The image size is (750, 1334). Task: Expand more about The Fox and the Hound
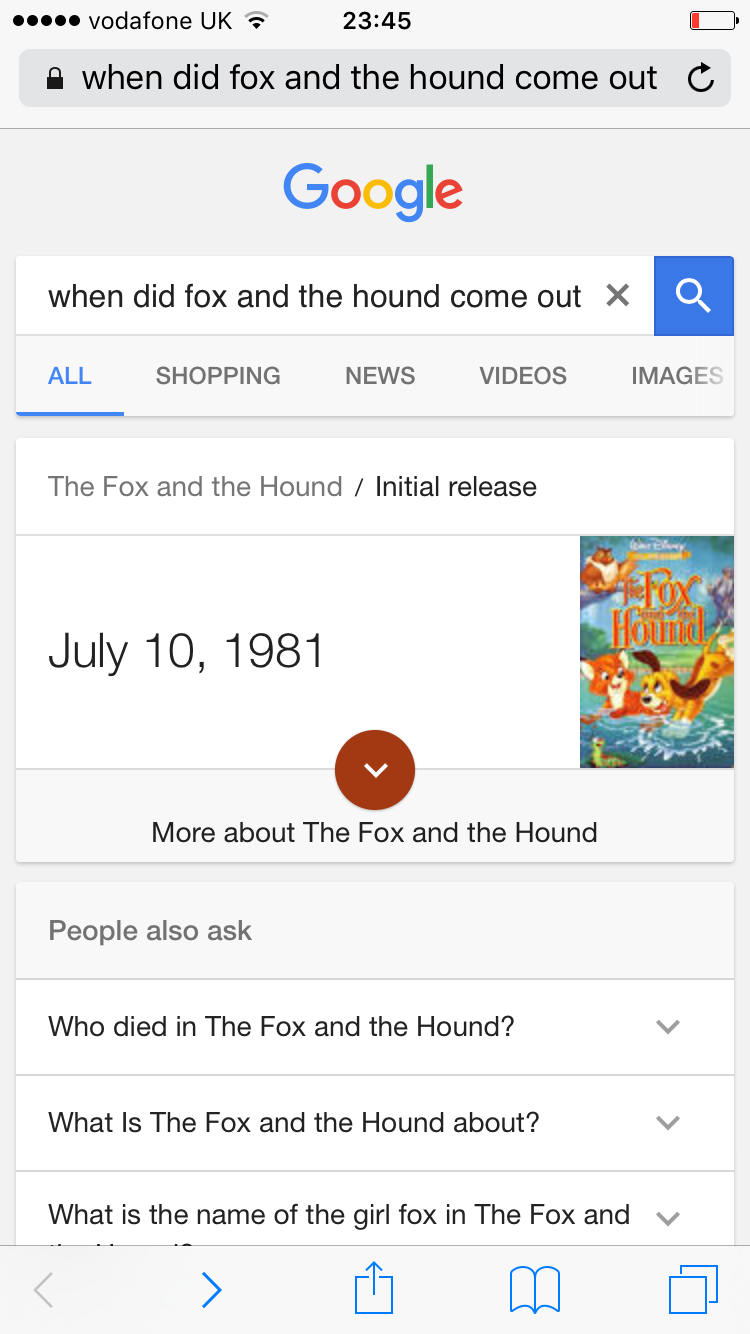pos(375,770)
